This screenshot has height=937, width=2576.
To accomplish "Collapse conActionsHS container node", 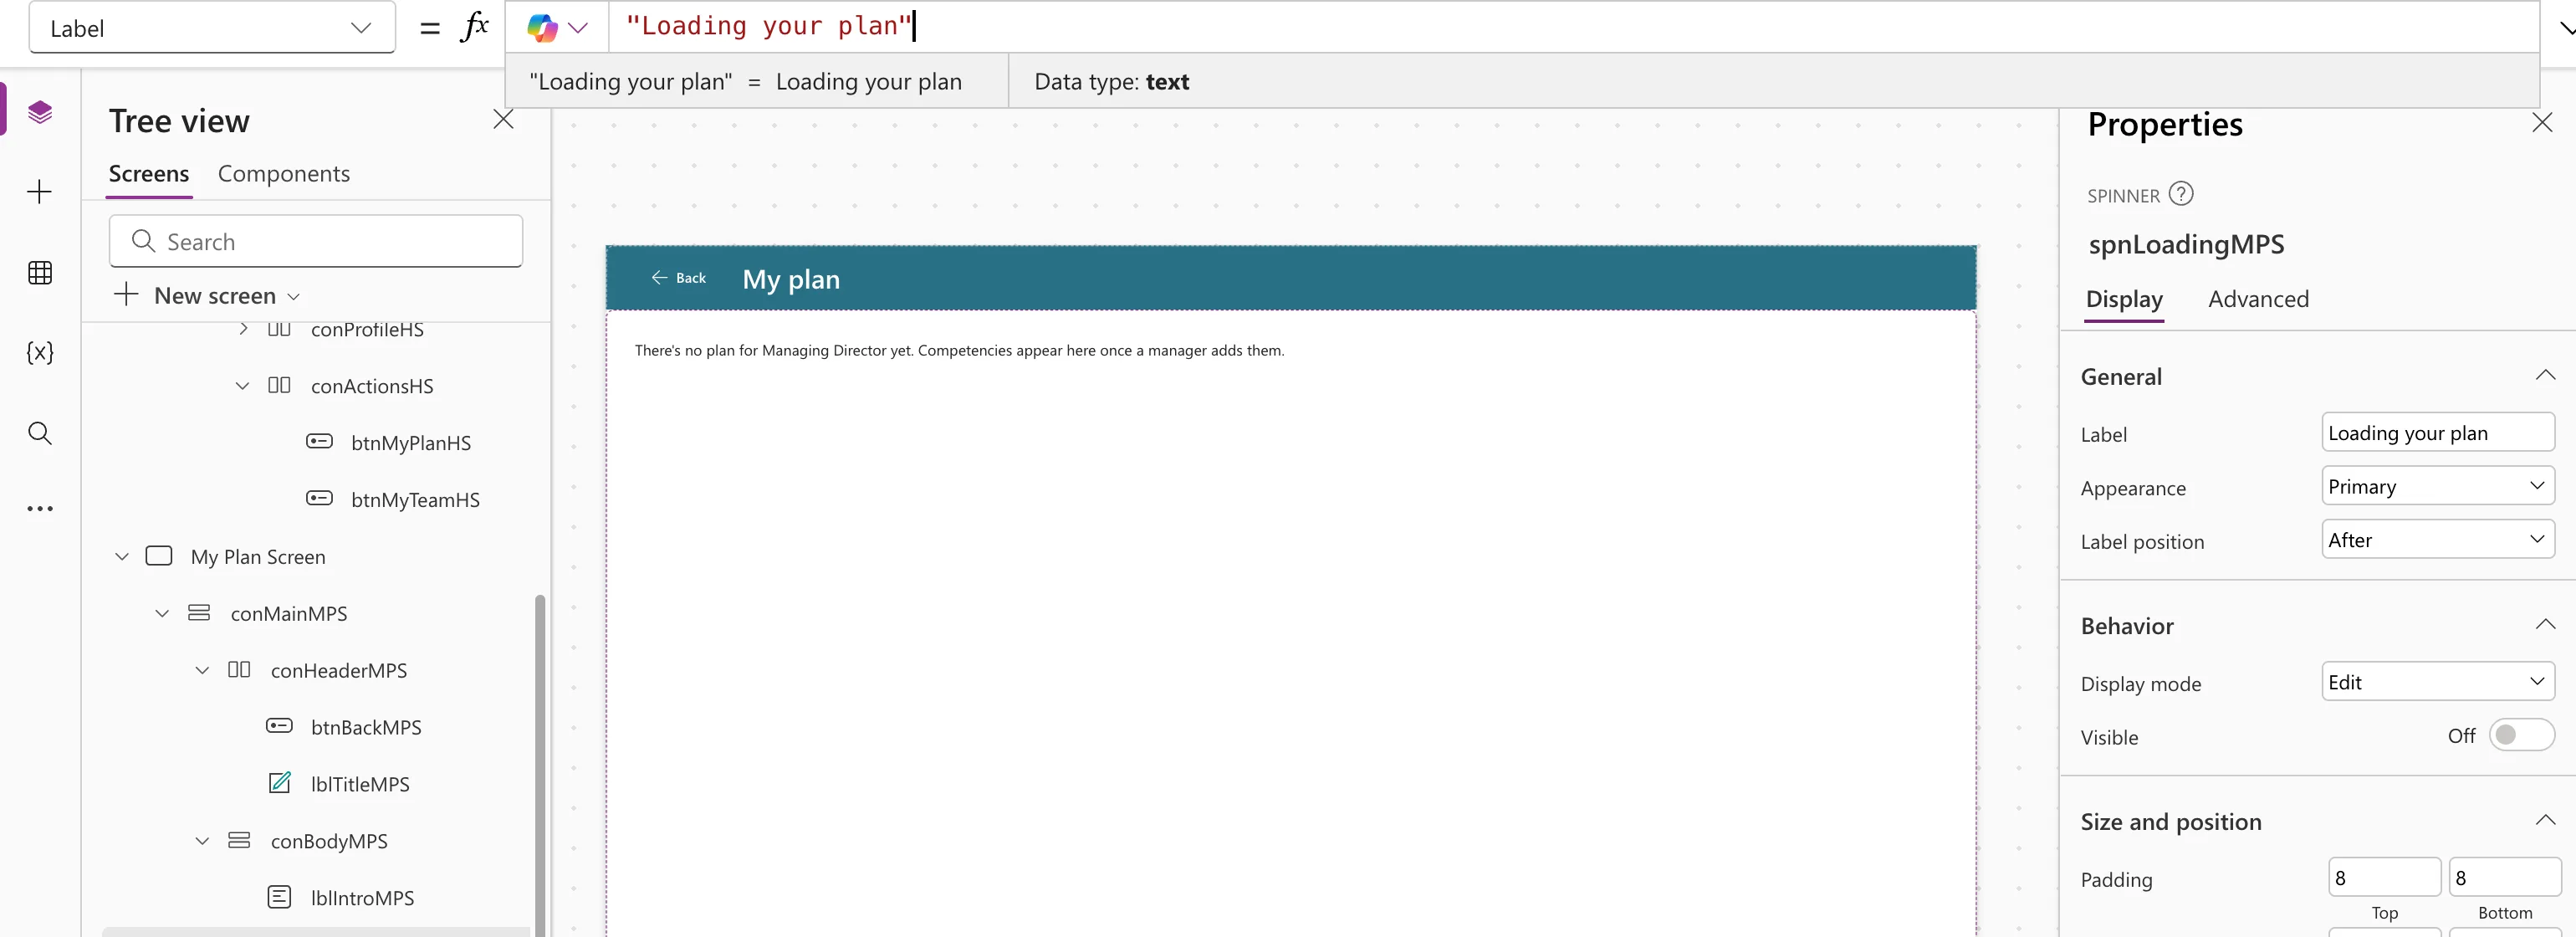I will pos(242,386).
